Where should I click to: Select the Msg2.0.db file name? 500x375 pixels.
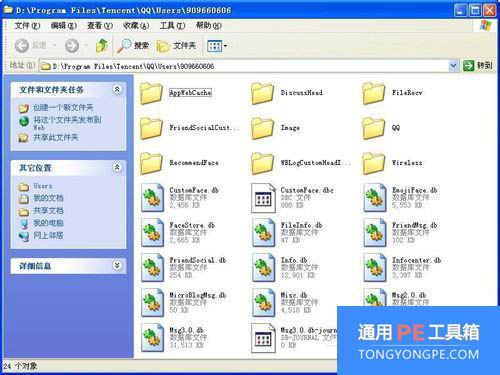409,295
